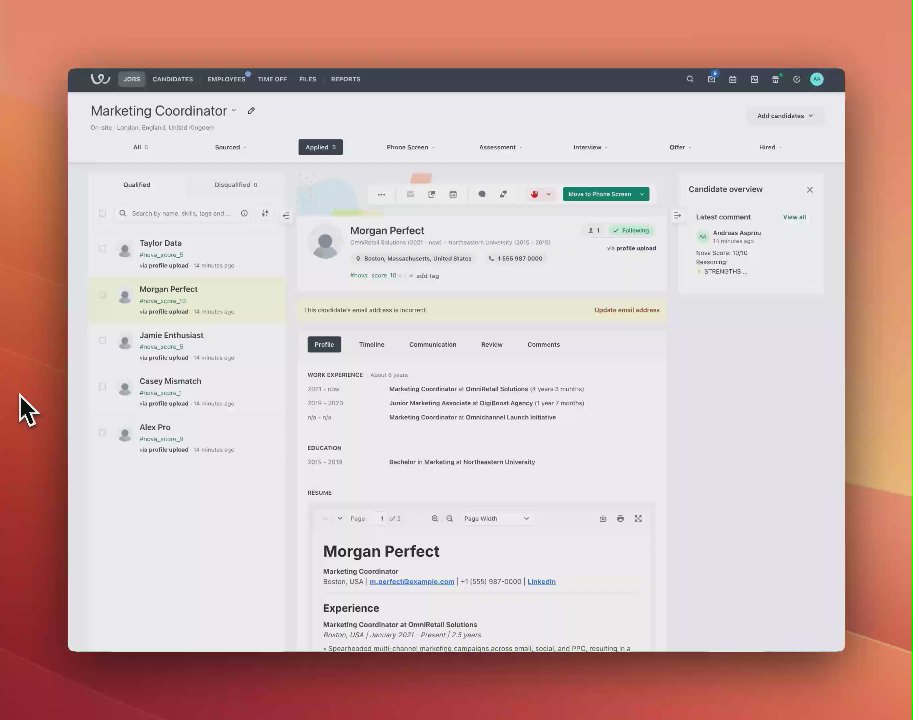
Task: Open candidate list filter sliders icon
Action: tap(265, 214)
